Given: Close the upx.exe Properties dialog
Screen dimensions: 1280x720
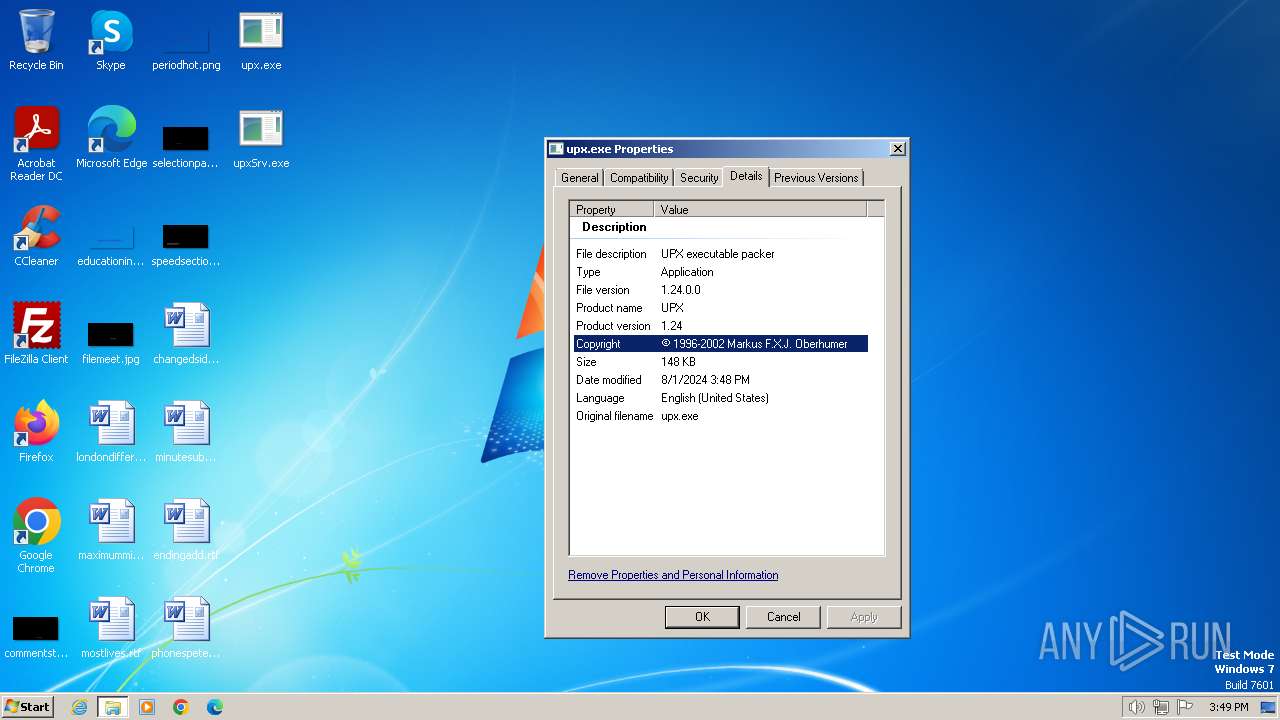Looking at the screenshot, I should [x=898, y=149].
